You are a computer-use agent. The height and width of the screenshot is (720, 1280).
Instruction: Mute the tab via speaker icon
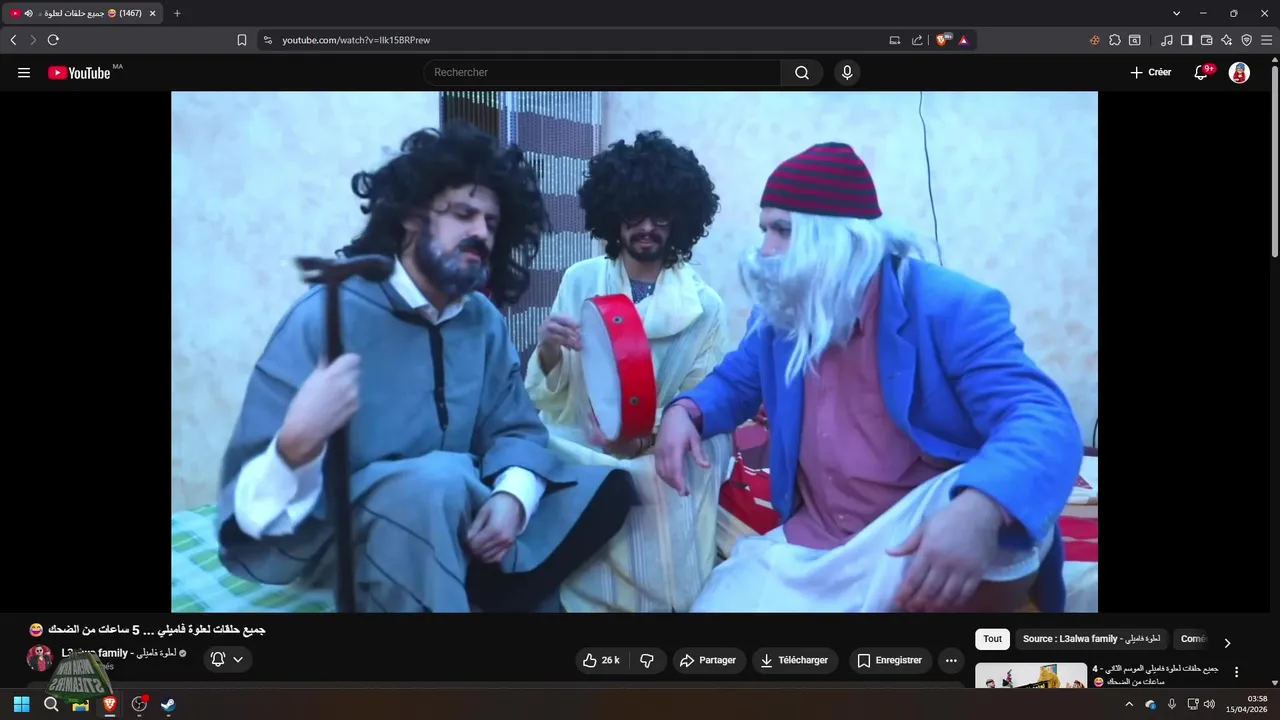coord(28,13)
